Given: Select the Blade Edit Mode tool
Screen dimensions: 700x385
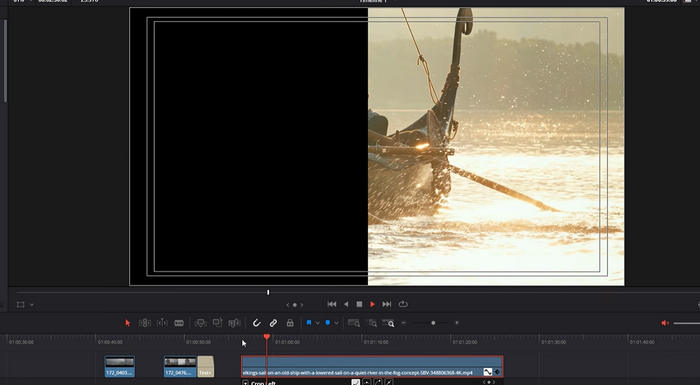Looking at the screenshot, I should [179, 323].
